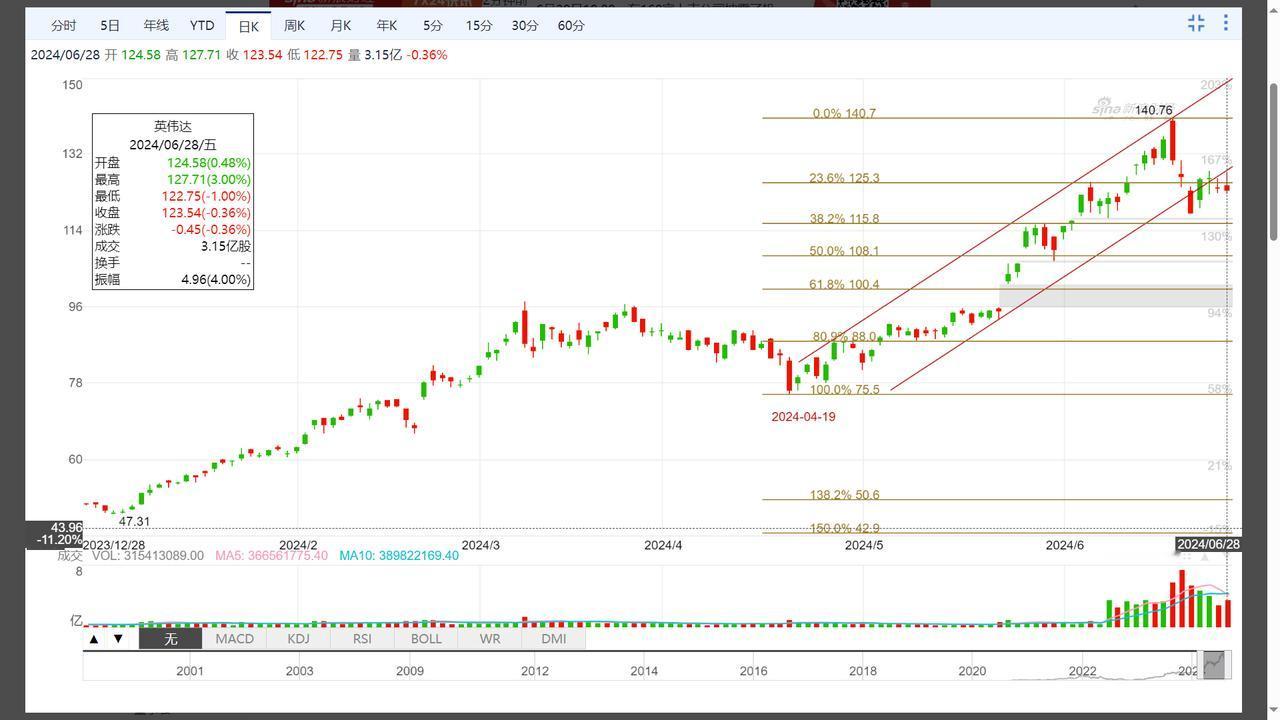Click the 150.0% 42.9 Fibonacci level label
This screenshot has height=720, width=1280.
click(x=844, y=528)
